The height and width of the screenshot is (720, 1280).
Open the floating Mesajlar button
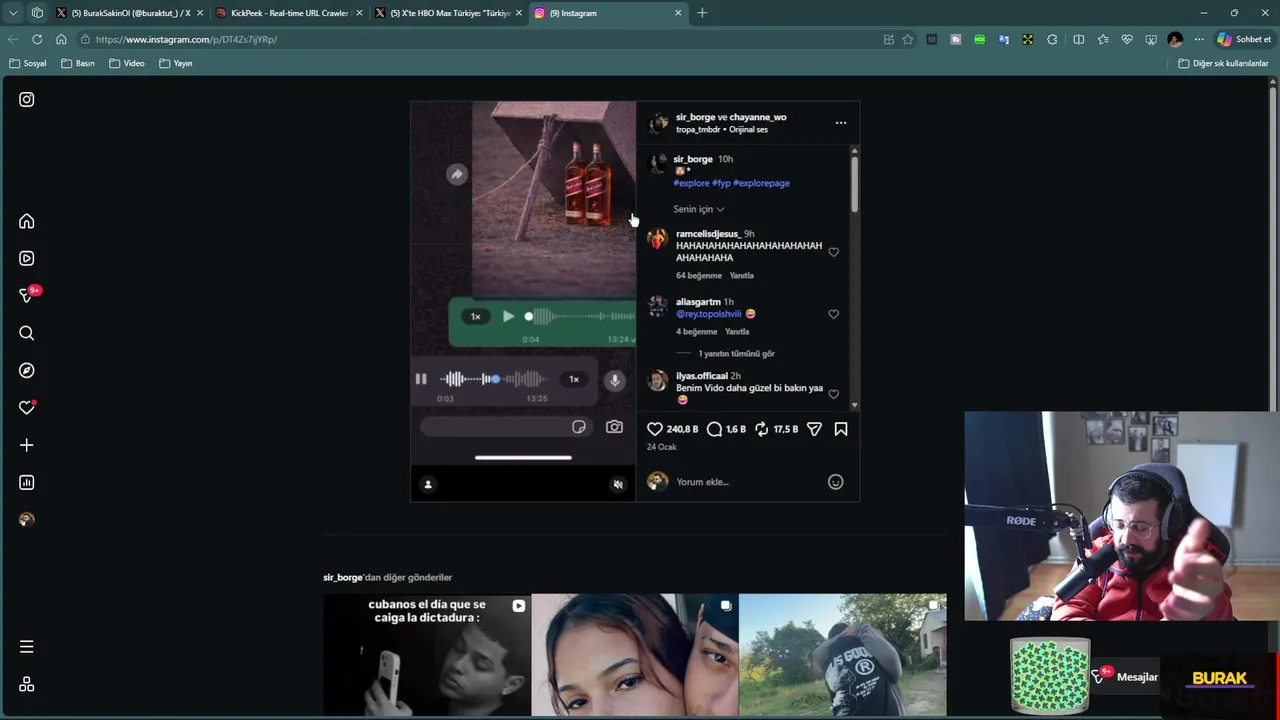click(1124, 677)
